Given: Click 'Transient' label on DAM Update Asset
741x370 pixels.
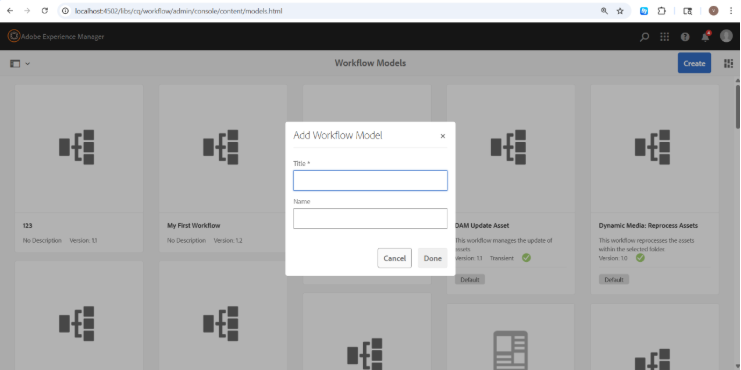Looking at the screenshot, I should coord(501,258).
